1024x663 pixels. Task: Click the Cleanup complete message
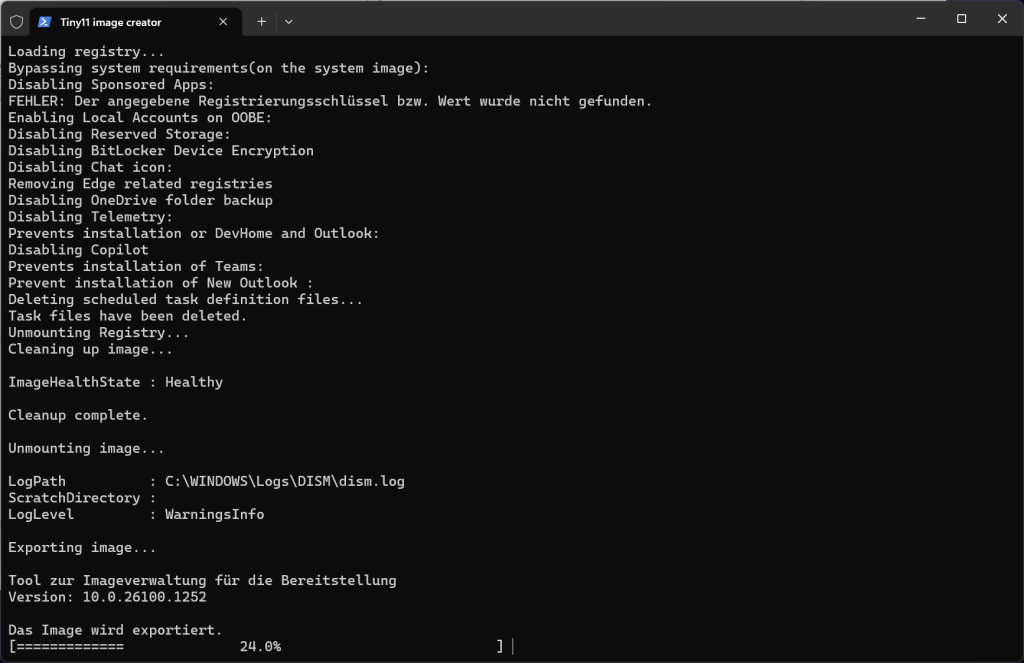pyautogui.click(x=78, y=415)
